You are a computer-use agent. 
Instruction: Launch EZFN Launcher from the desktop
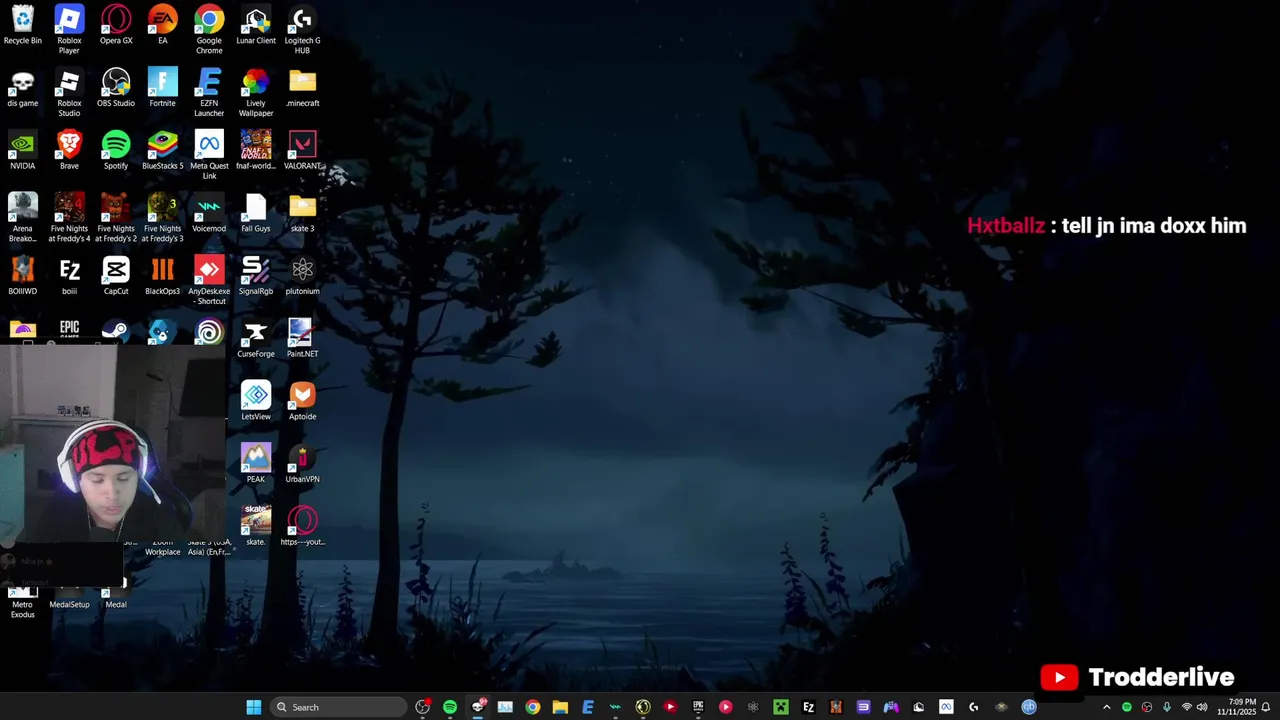209,93
